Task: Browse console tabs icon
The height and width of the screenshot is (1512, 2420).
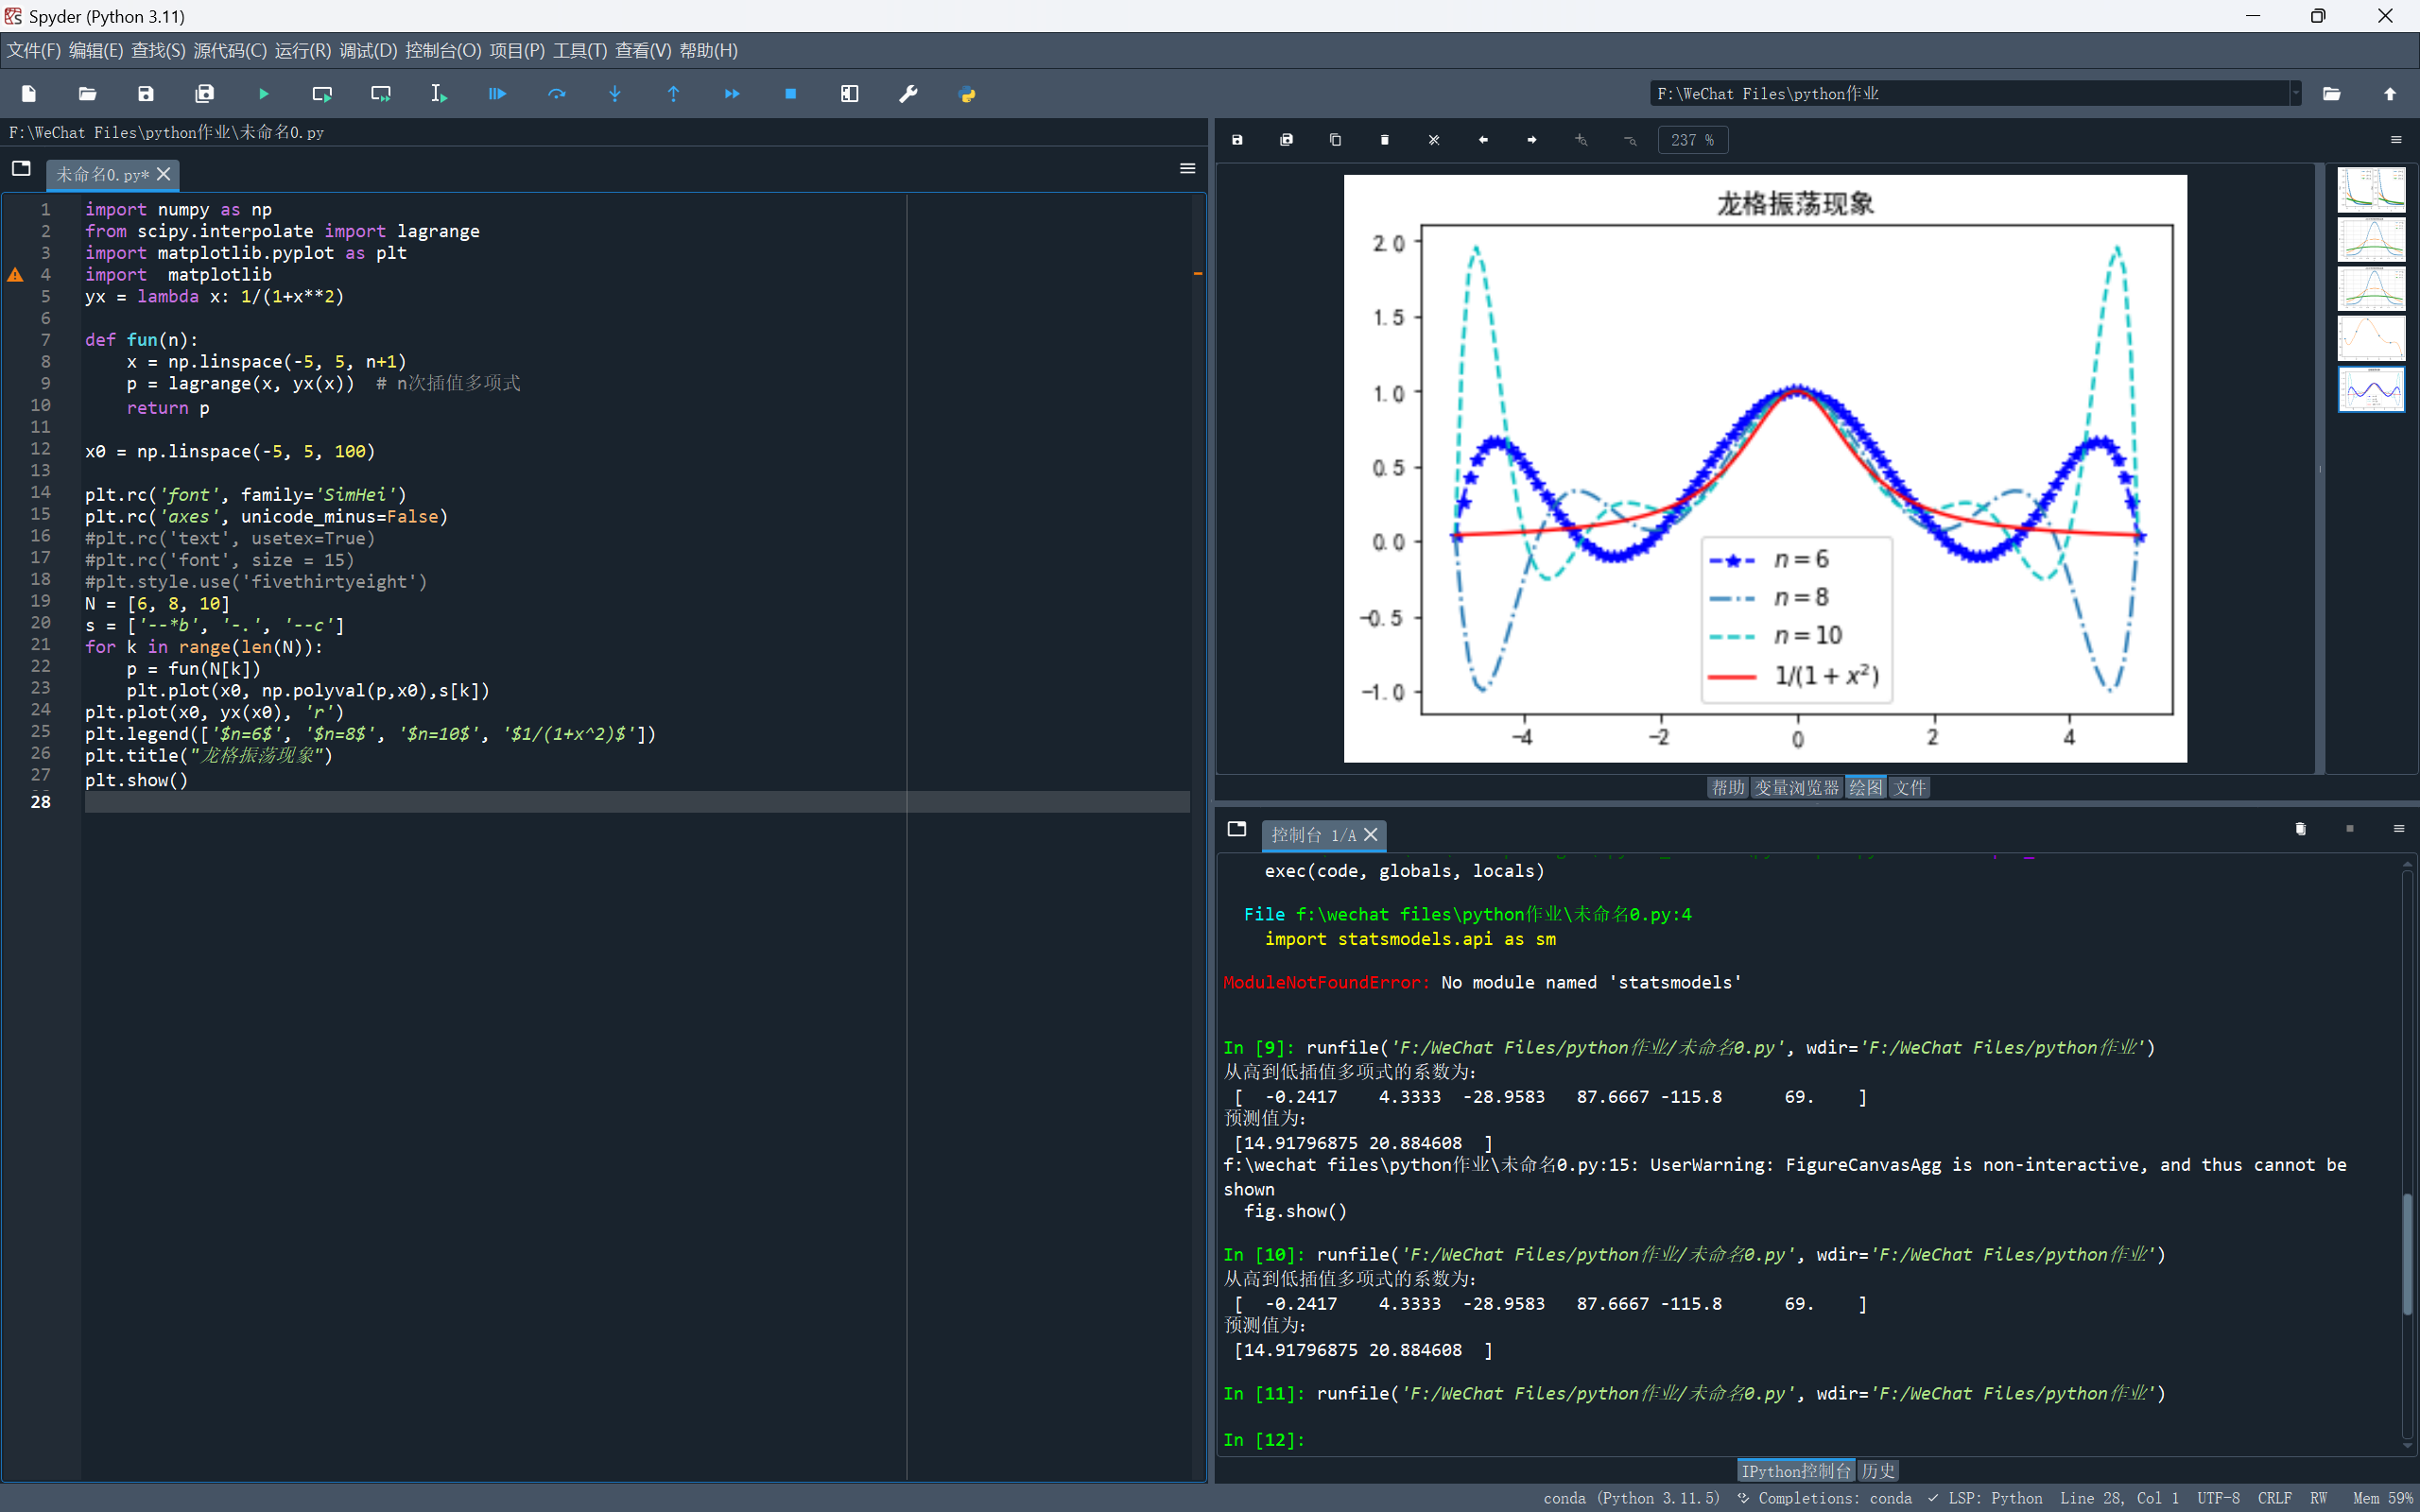Action: pyautogui.click(x=1237, y=829)
